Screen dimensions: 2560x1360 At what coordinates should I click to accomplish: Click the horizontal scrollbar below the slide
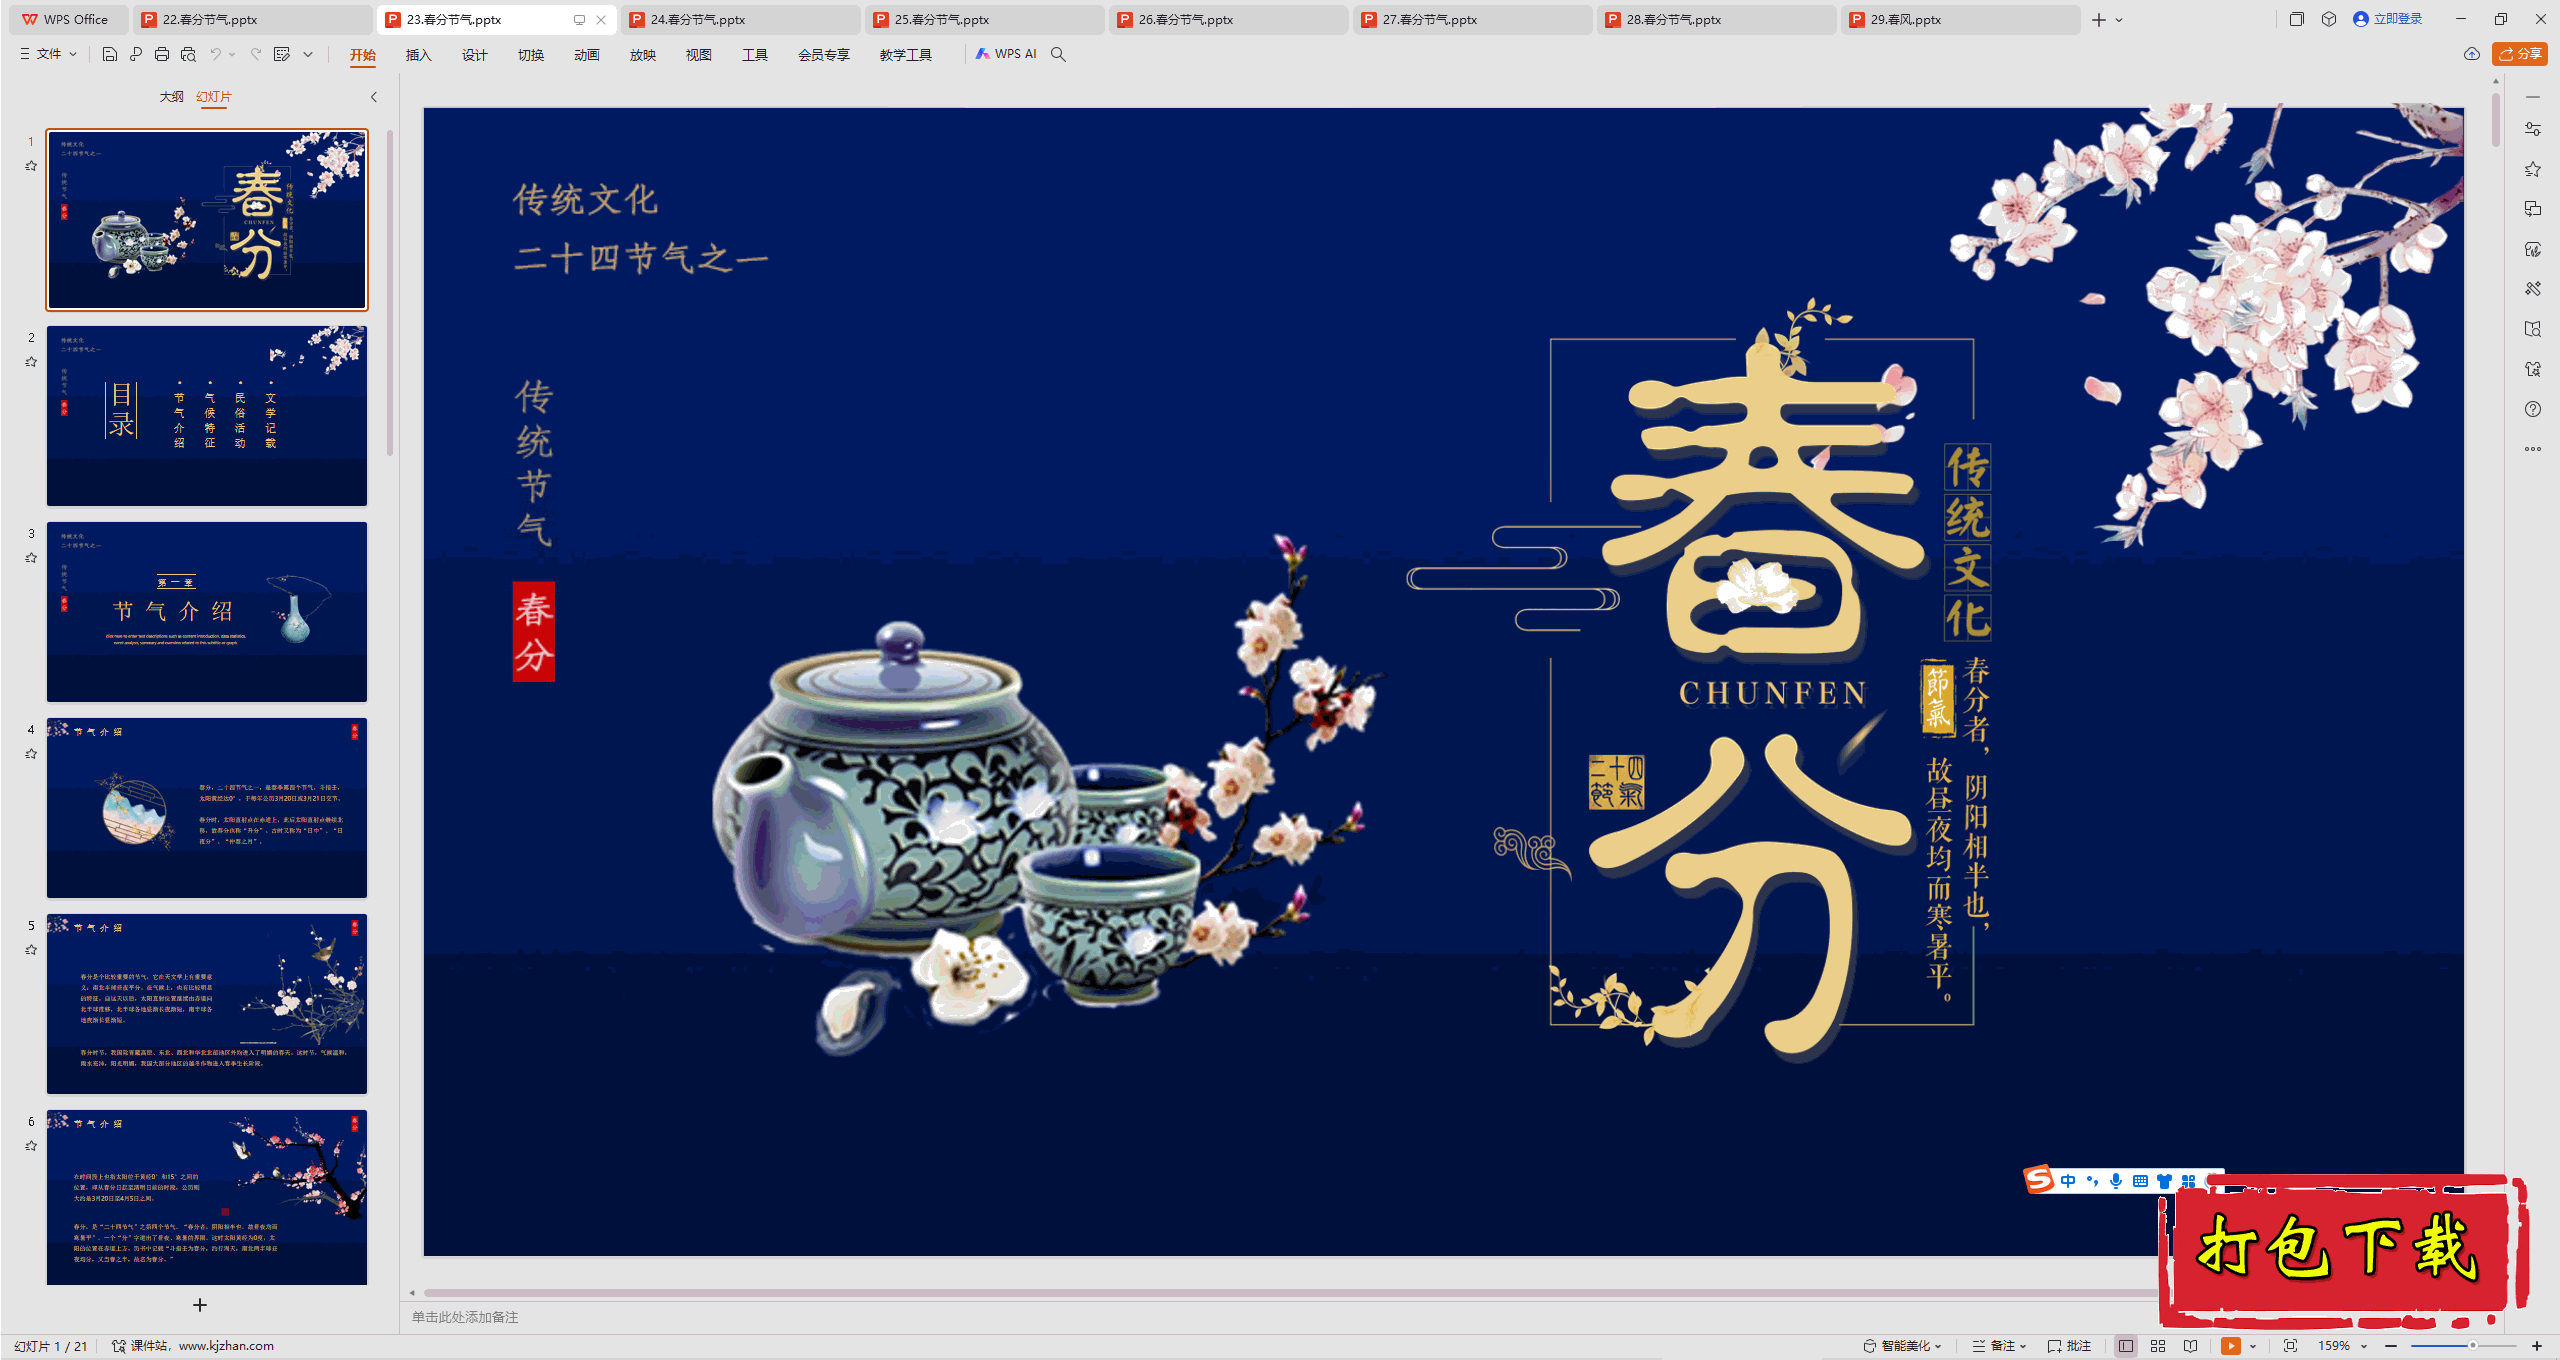1290,1293
